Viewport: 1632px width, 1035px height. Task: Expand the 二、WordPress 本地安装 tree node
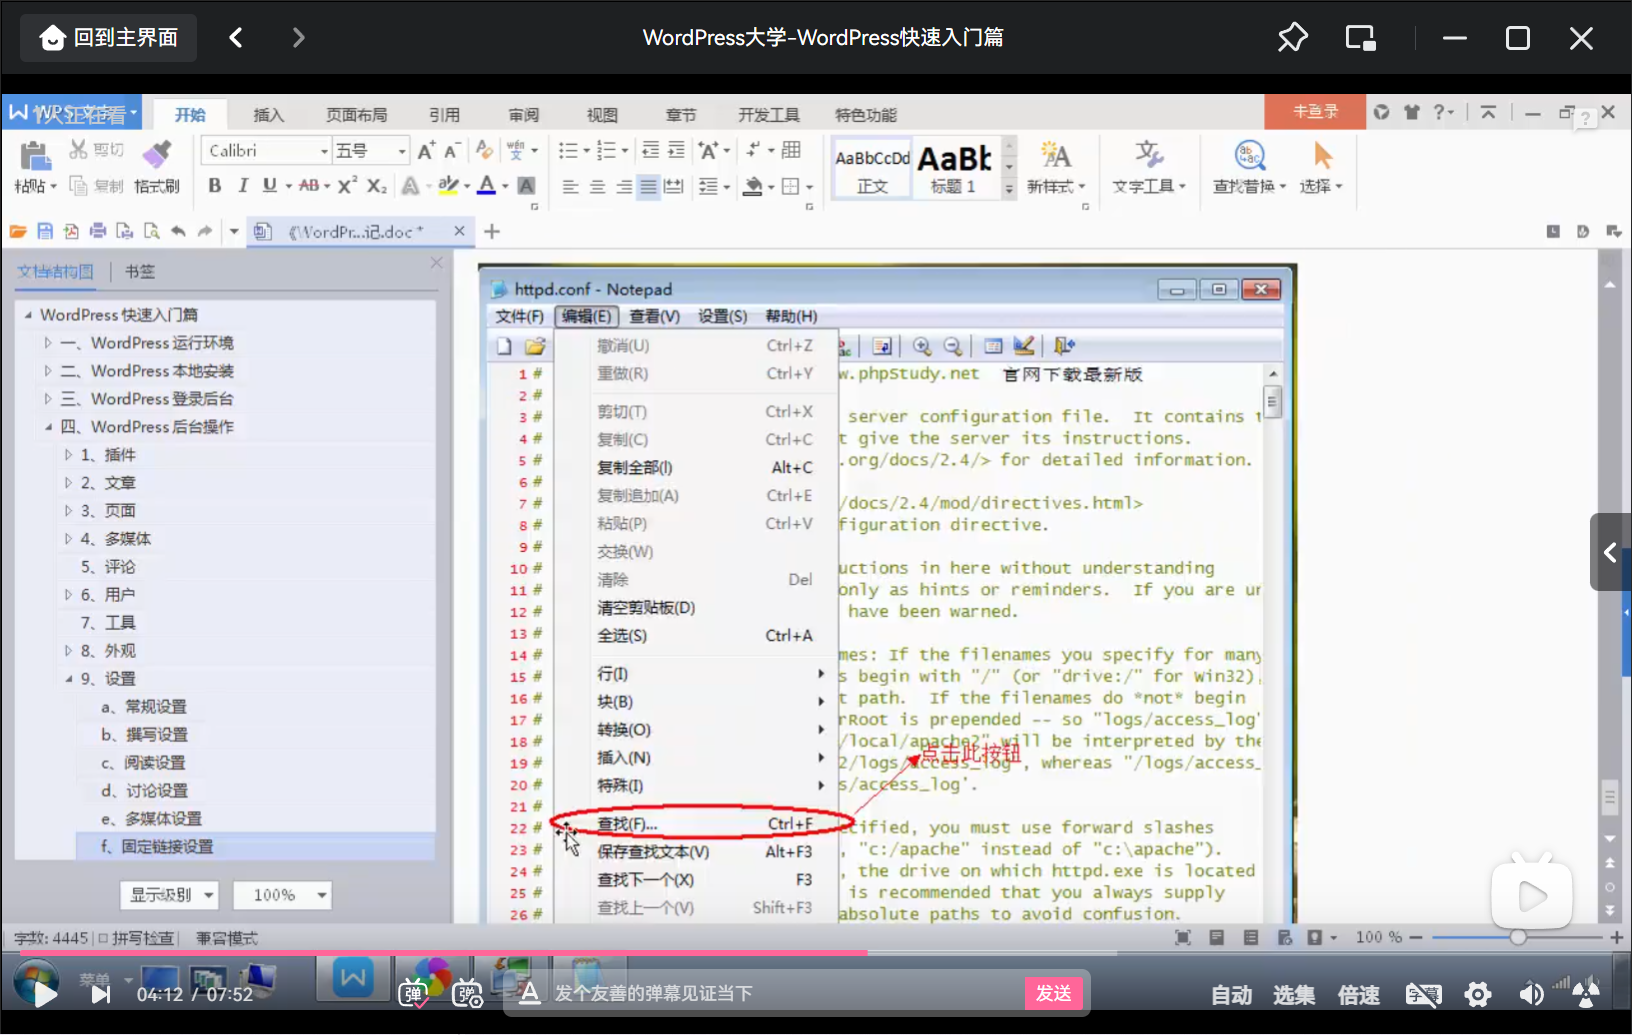pyautogui.click(x=48, y=371)
